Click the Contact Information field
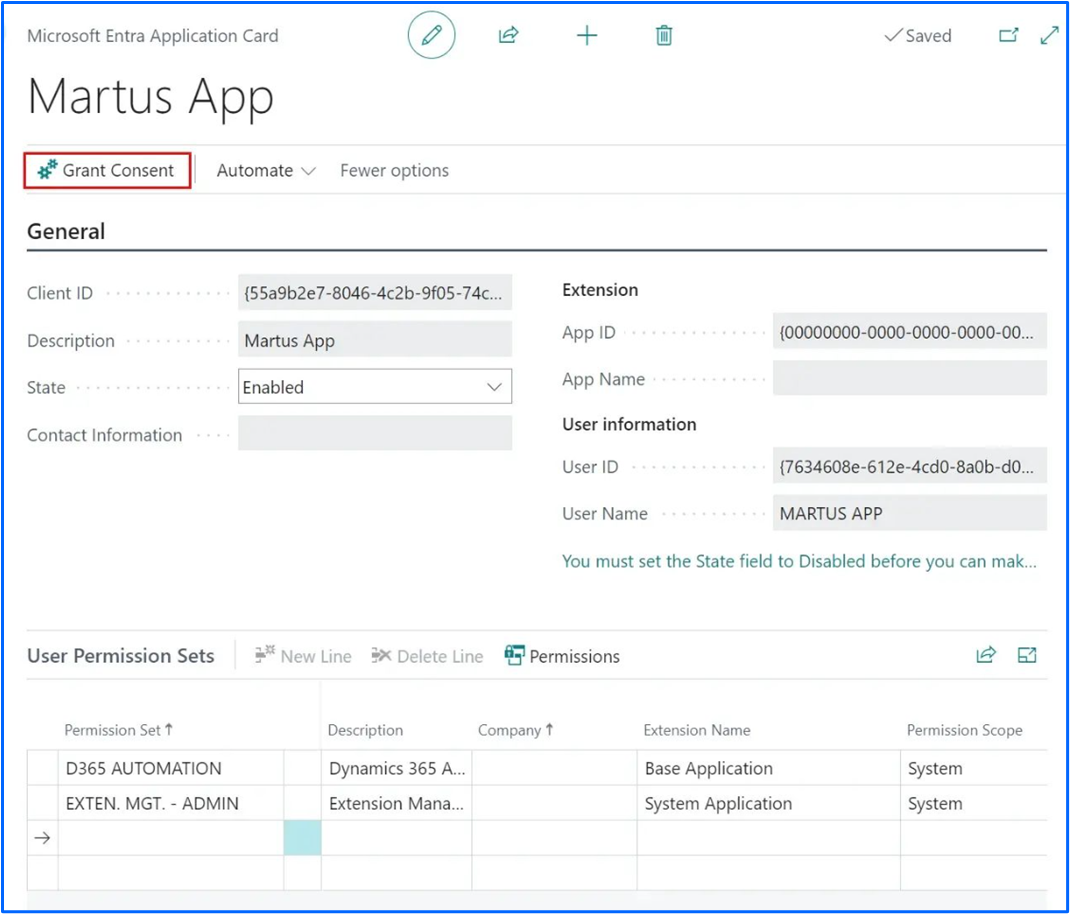The image size is (1070, 914). [375, 434]
